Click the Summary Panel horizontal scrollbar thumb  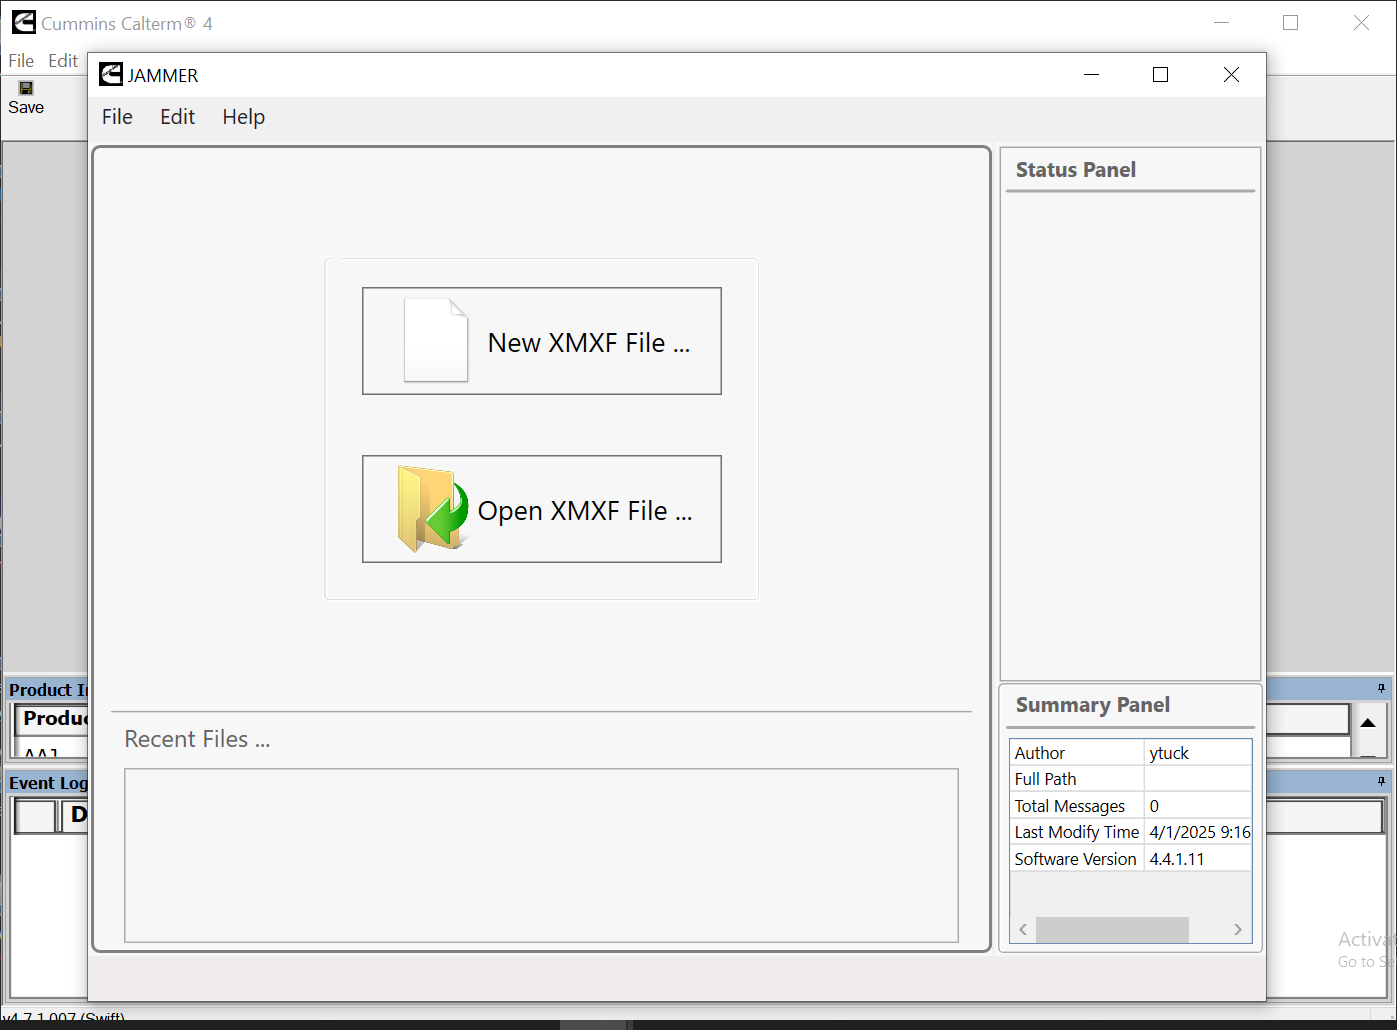click(x=1112, y=930)
